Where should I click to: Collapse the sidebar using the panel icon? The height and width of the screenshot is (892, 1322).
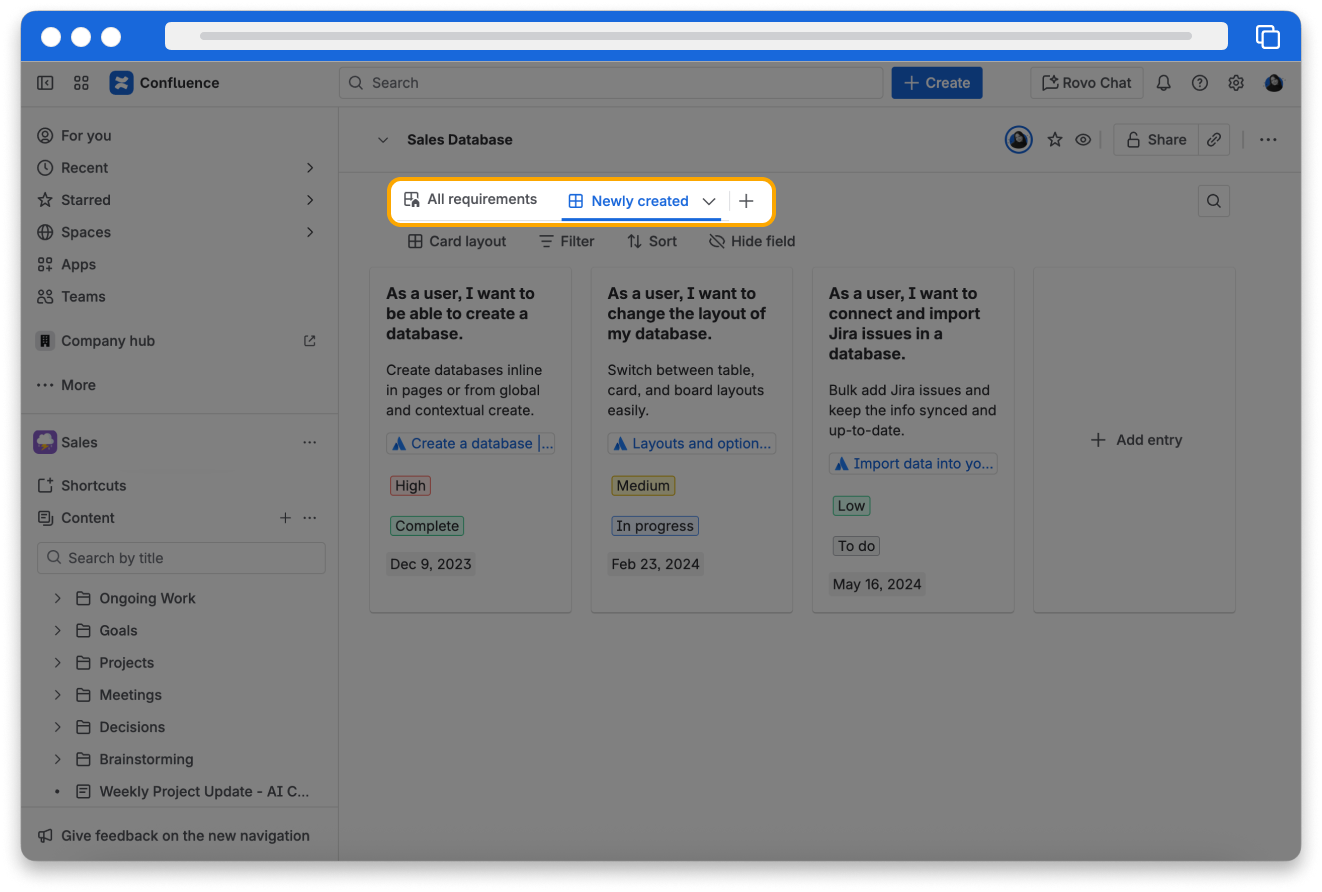(45, 83)
